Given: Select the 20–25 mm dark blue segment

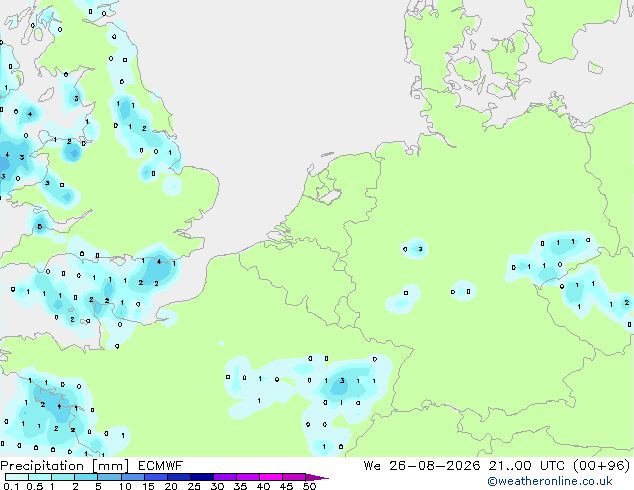Looking at the screenshot, I should point(178,477).
